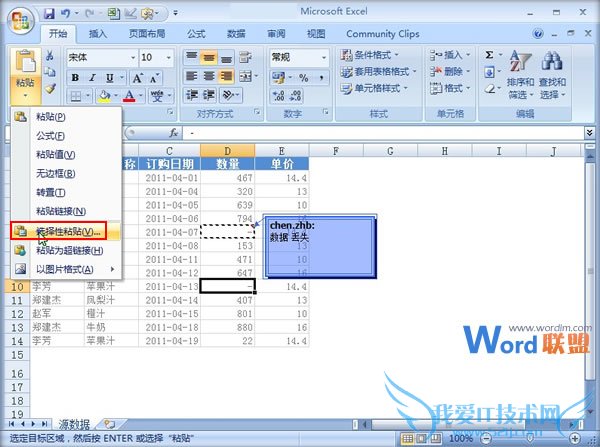Click the Office button
The height and width of the screenshot is (447, 600).
(x=21, y=20)
